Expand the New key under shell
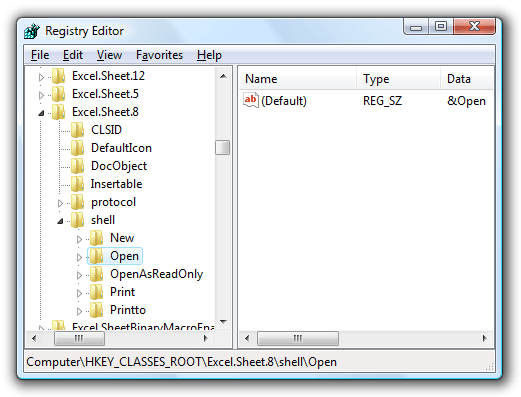Viewport: 521px width, 397px height. click(79, 239)
